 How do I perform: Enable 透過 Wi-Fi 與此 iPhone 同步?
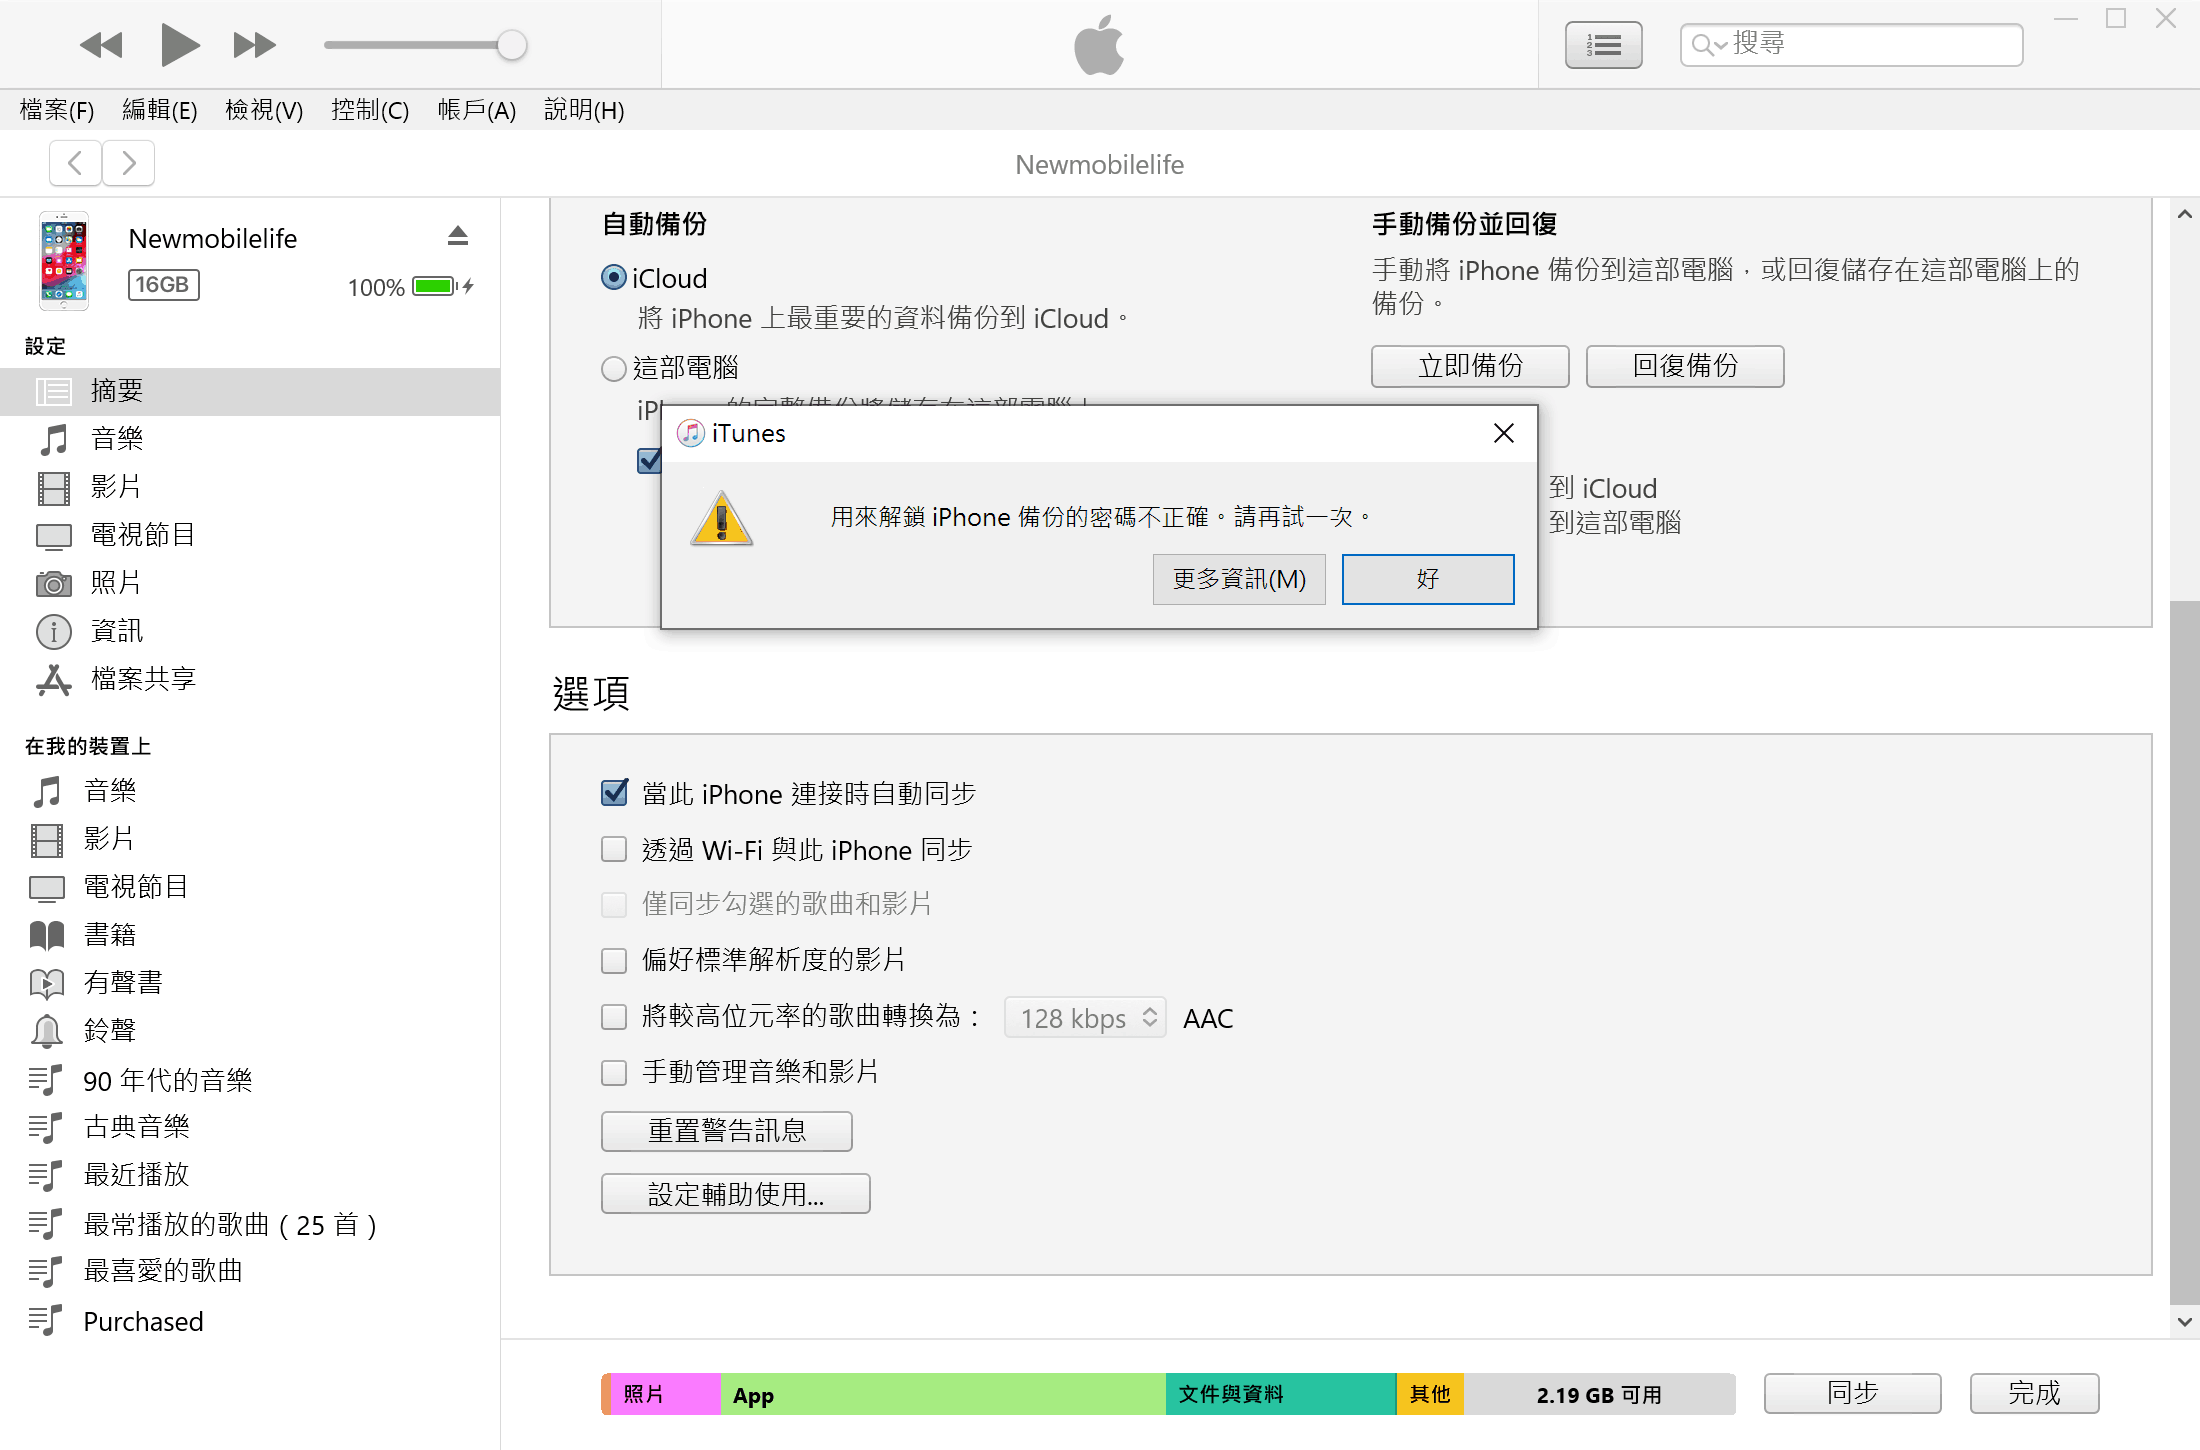[x=614, y=849]
